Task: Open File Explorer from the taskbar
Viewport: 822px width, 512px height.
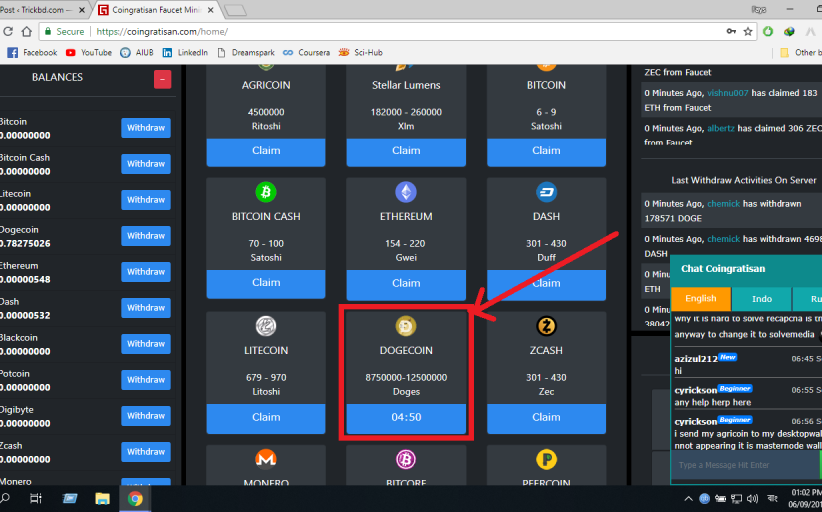Action: 102,498
